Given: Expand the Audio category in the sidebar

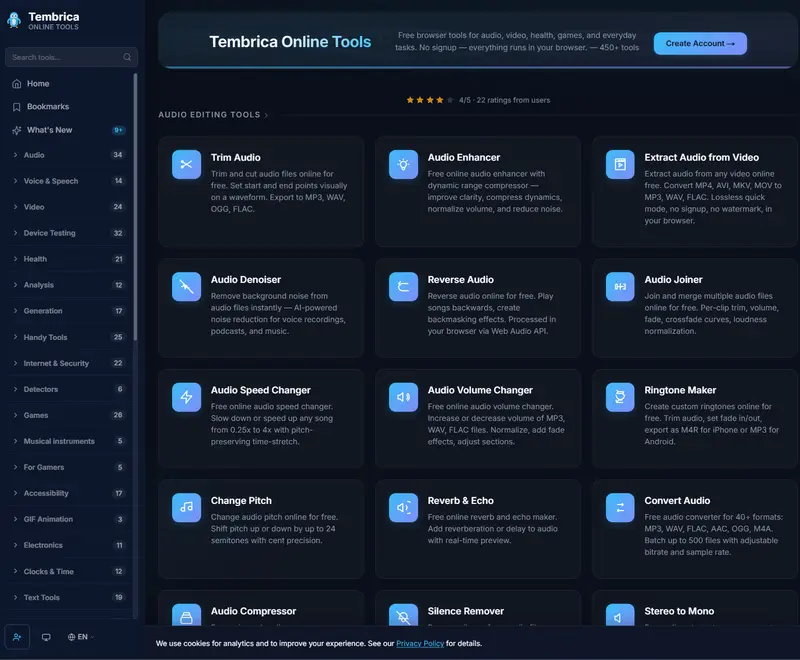Looking at the screenshot, I should [69, 155].
